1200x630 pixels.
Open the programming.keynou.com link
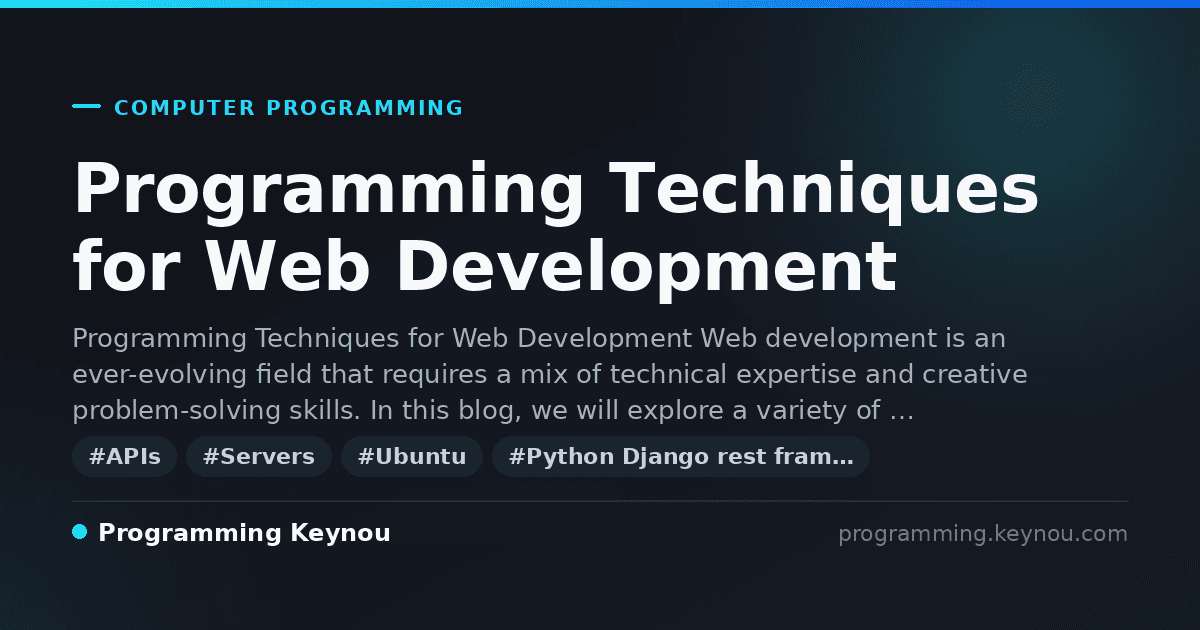click(x=983, y=534)
